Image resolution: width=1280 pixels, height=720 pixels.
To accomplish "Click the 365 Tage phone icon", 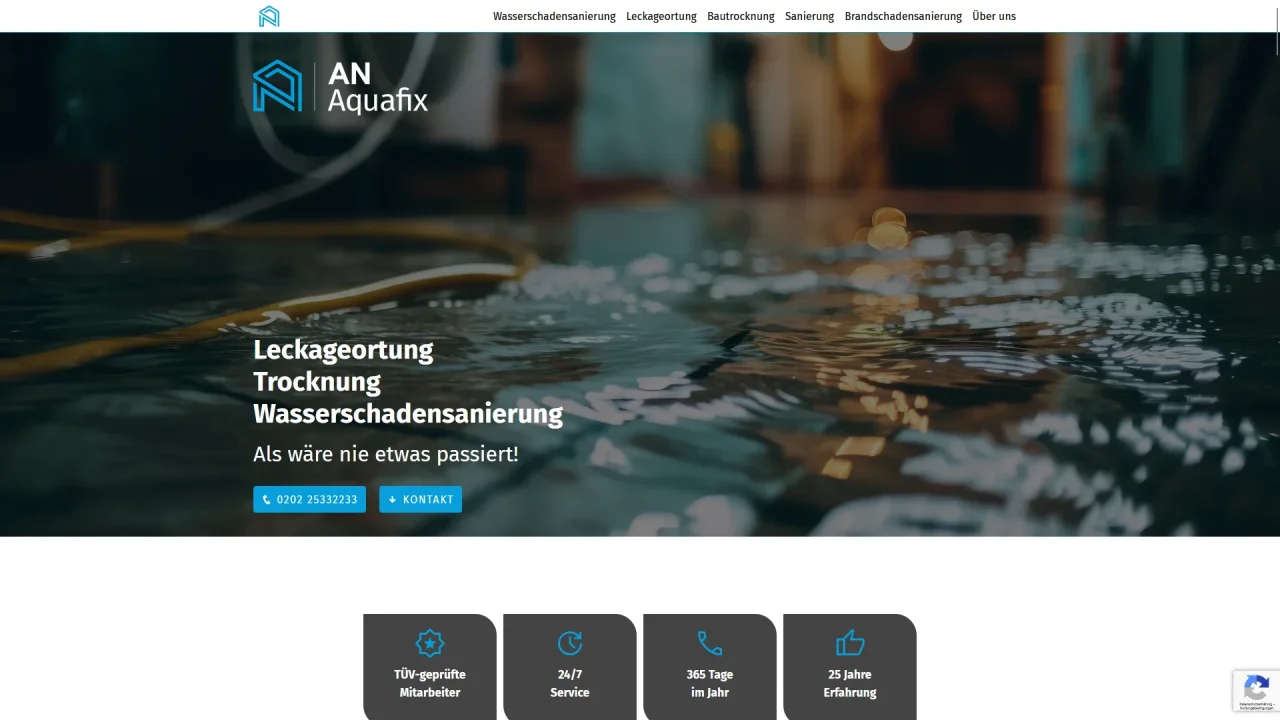I will click(x=710, y=643).
